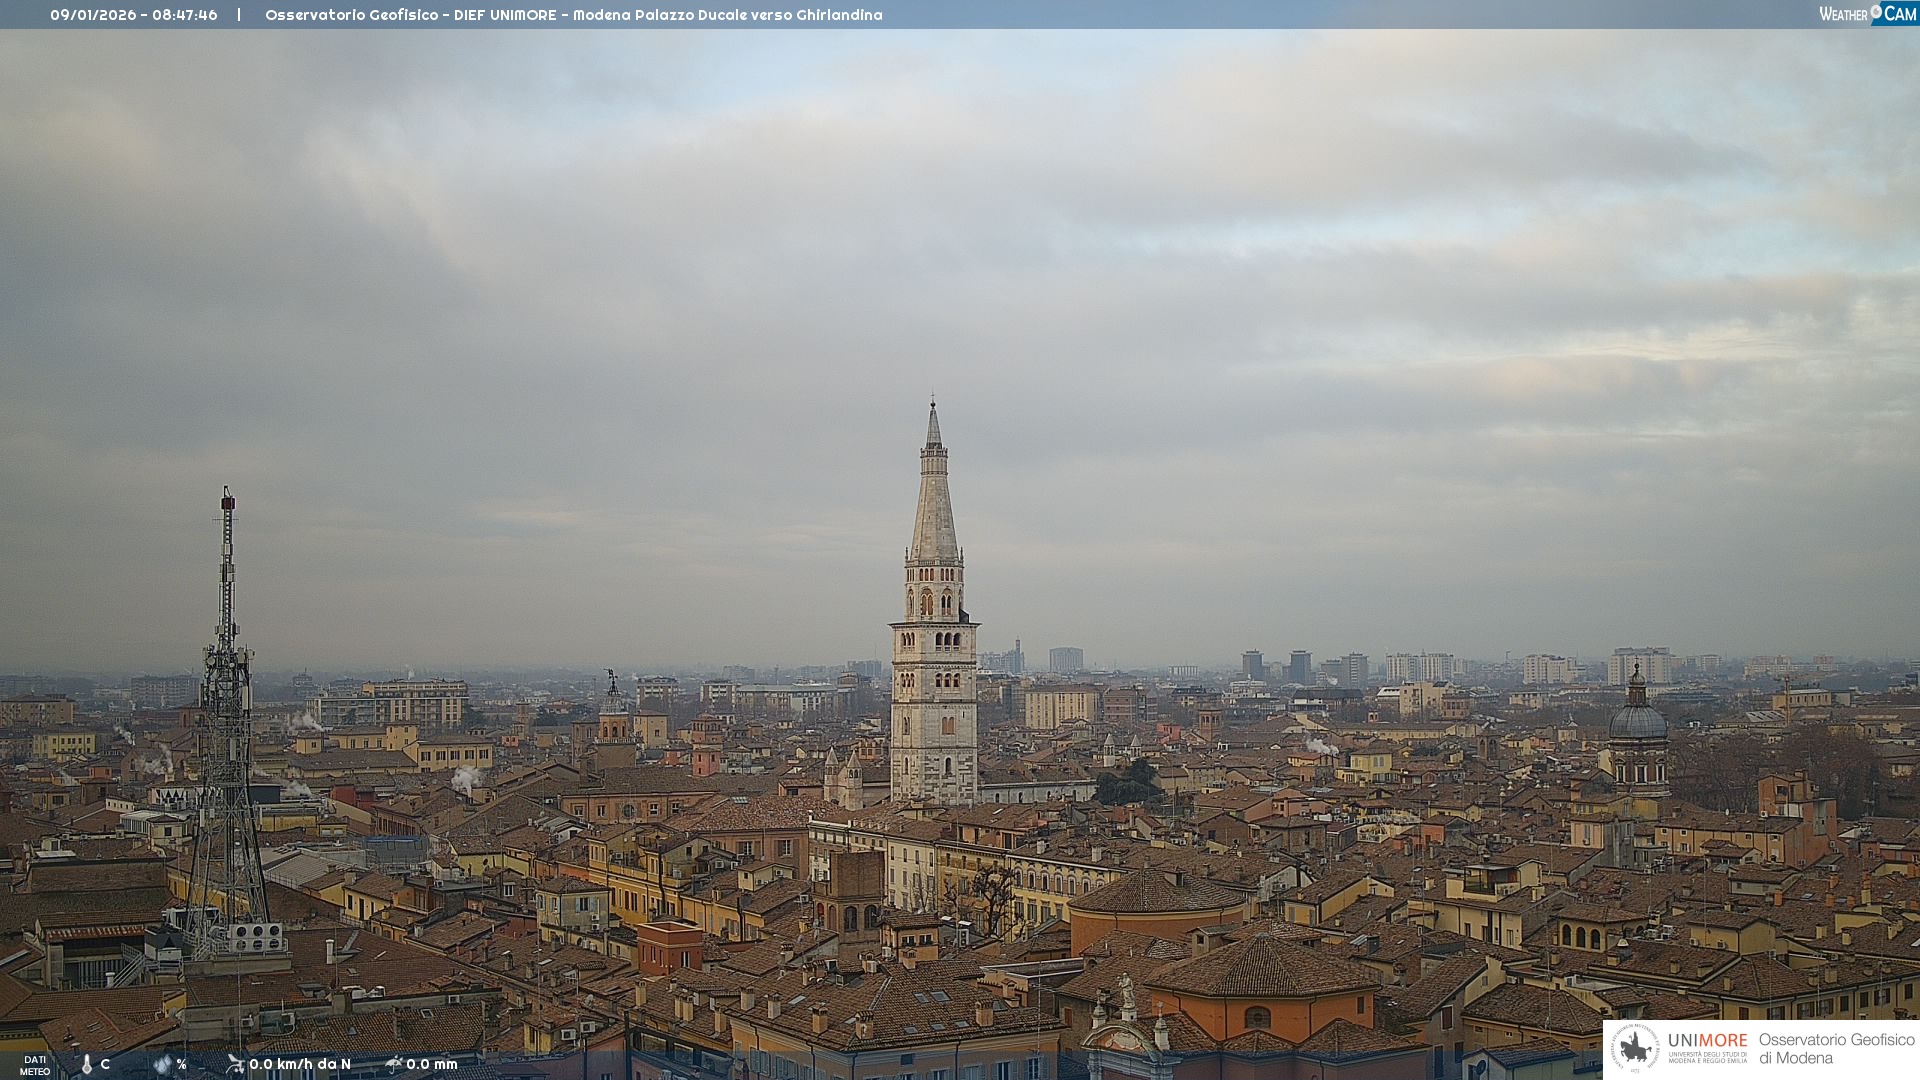
Task: Click the UNIMORE wordmark text
Action: click(x=1707, y=1040)
